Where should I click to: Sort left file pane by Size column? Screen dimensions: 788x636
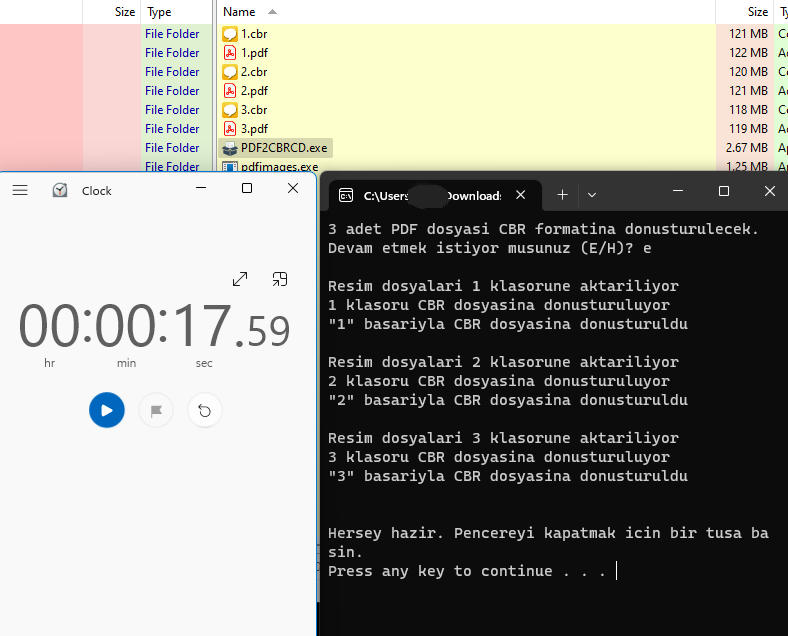click(x=112, y=12)
